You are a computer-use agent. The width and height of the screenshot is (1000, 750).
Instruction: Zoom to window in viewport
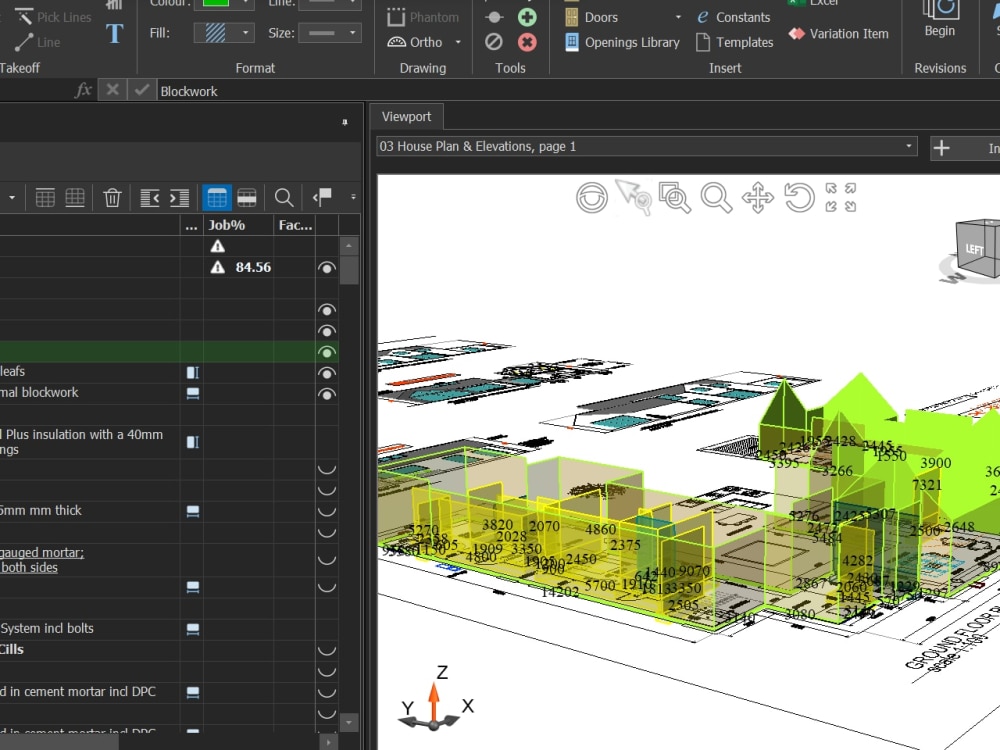point(675,197)
